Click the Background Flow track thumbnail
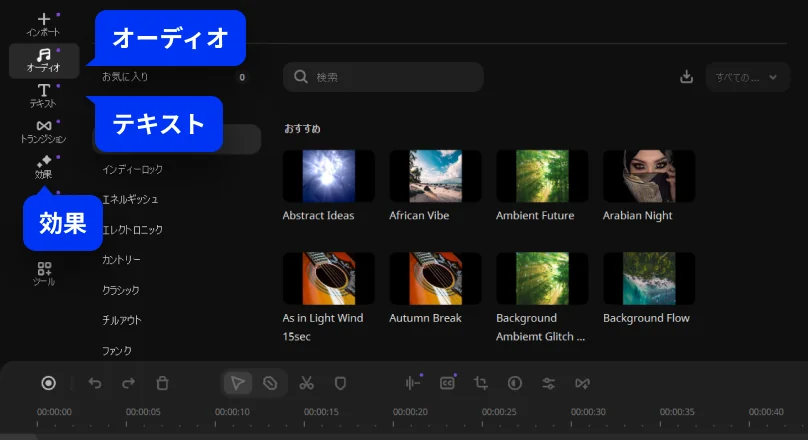 pos(649,278)
